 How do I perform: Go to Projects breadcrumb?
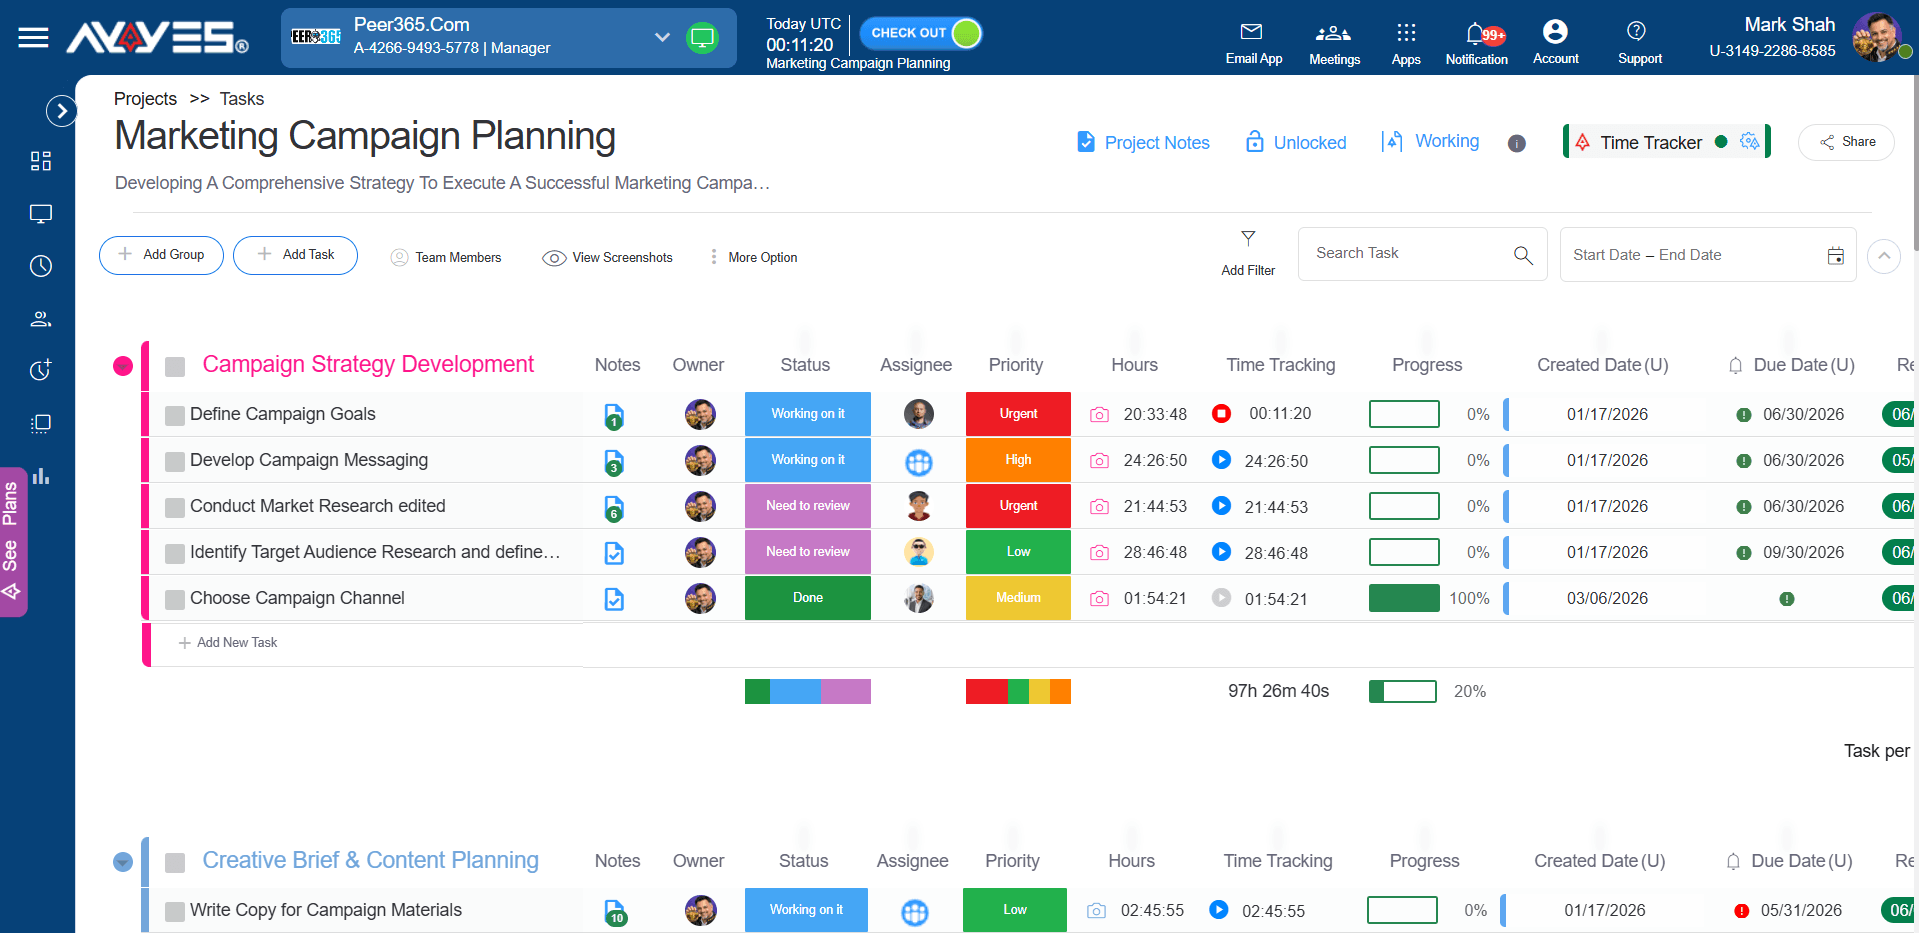145,99
